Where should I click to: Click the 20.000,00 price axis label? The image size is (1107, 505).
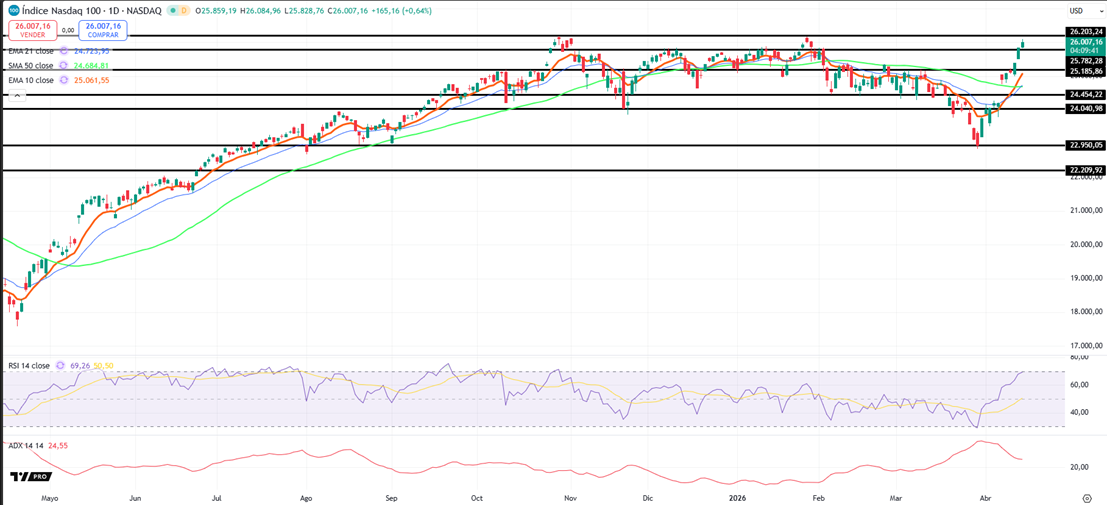click(x=1086, y=244)
